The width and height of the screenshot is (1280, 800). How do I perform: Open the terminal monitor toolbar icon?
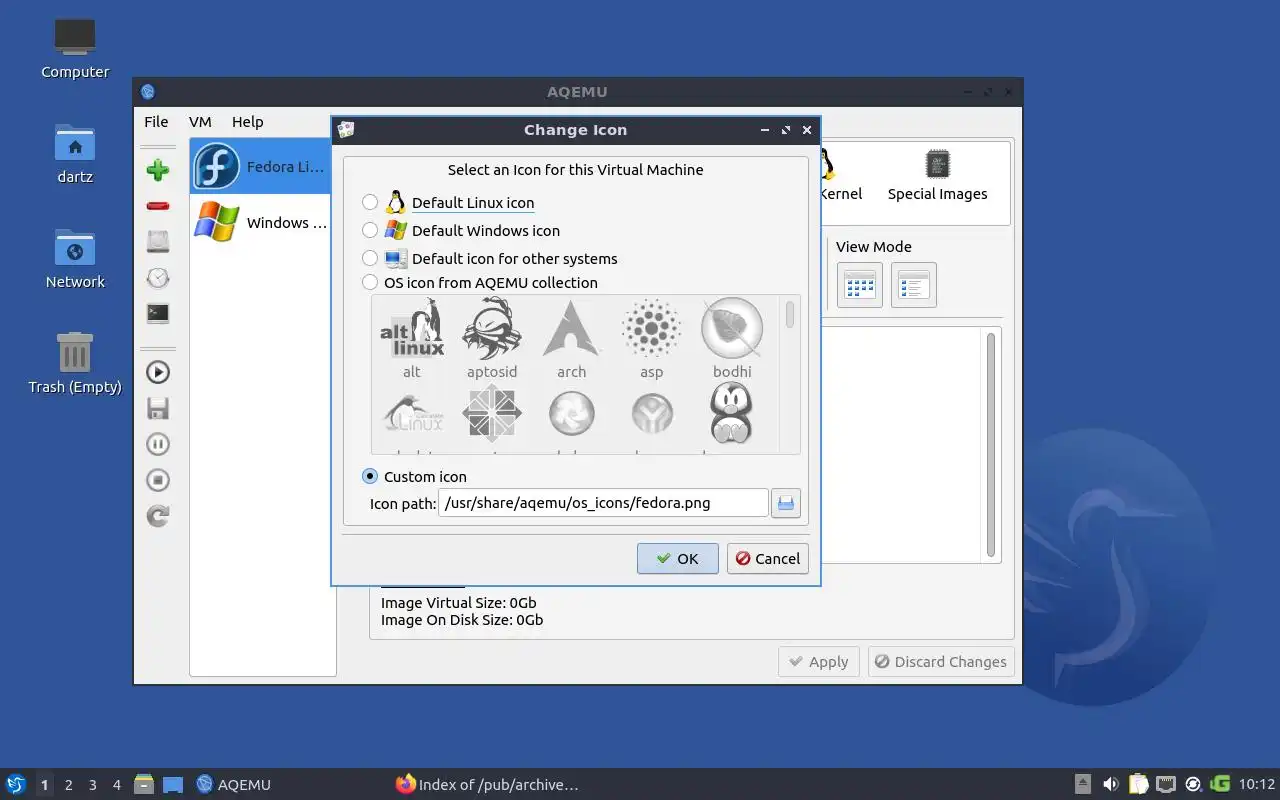(x=158, y=313)
